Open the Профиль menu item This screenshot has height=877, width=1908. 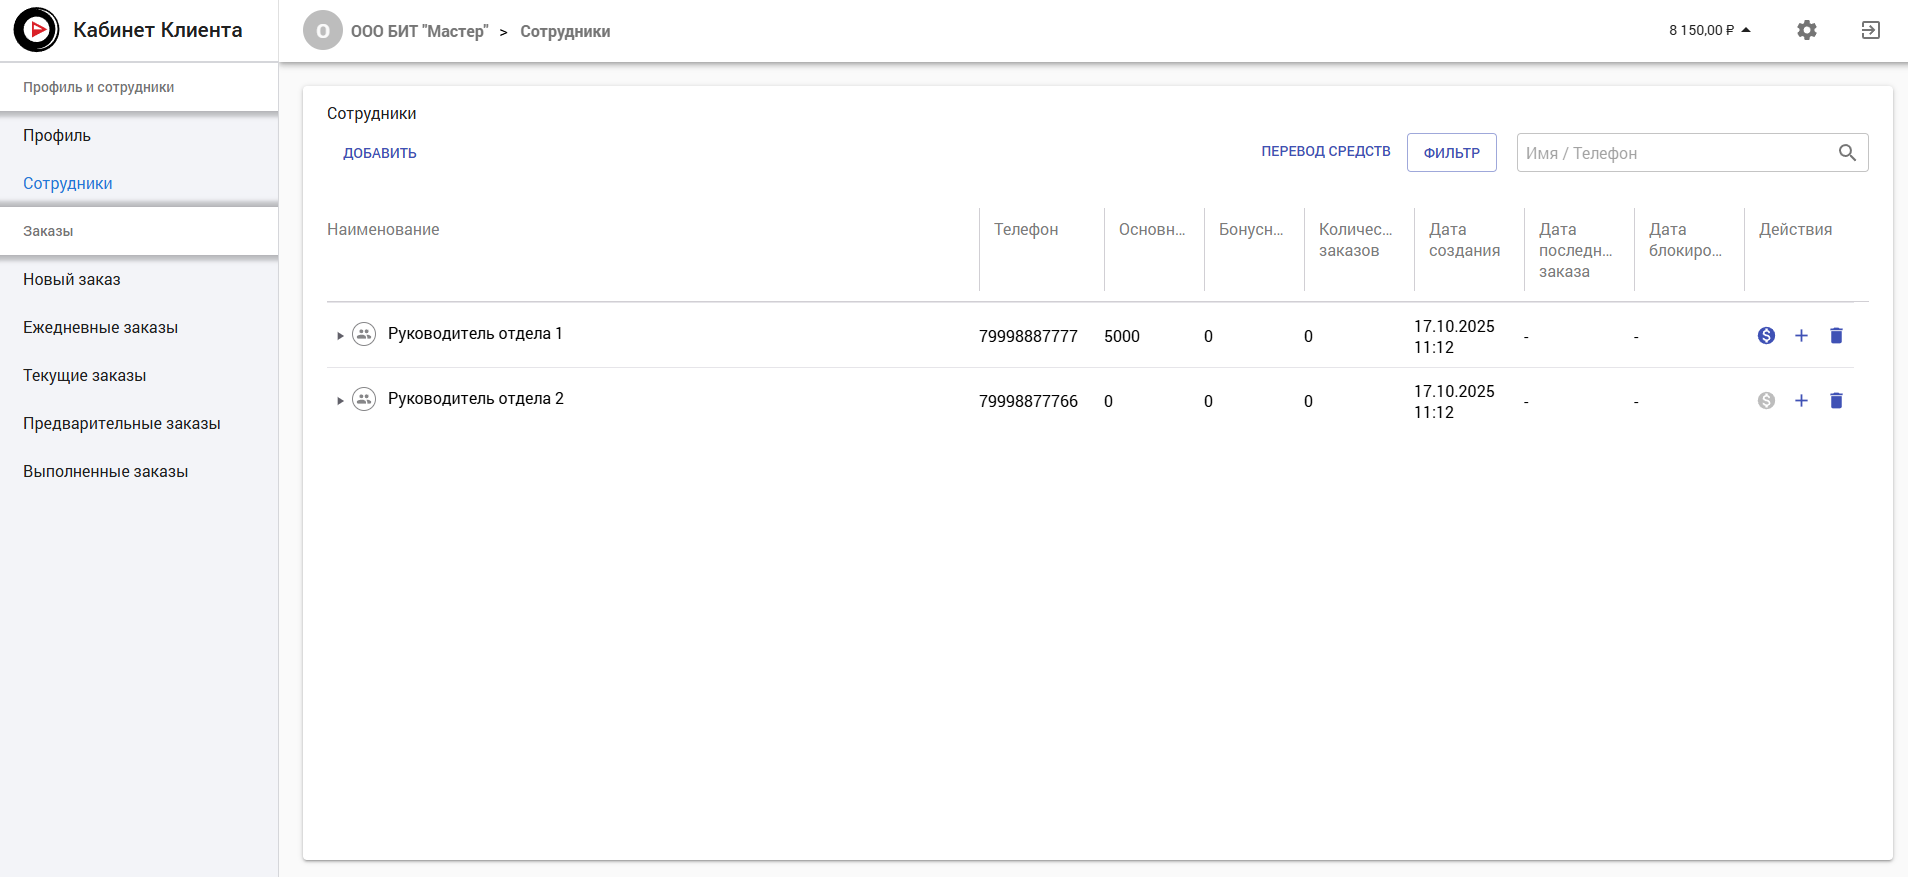tap(57, 136)
